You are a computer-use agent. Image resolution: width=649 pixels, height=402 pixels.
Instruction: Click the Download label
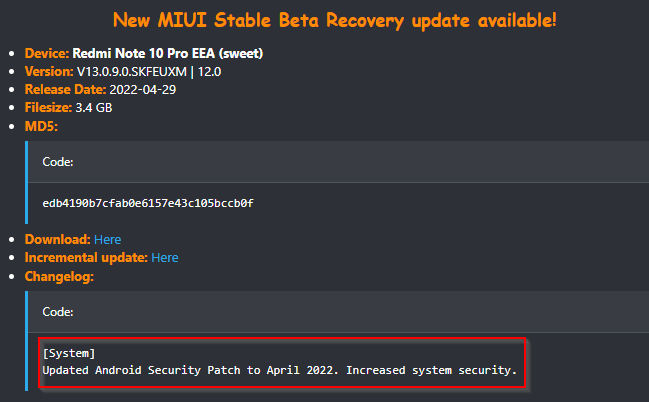58,239
